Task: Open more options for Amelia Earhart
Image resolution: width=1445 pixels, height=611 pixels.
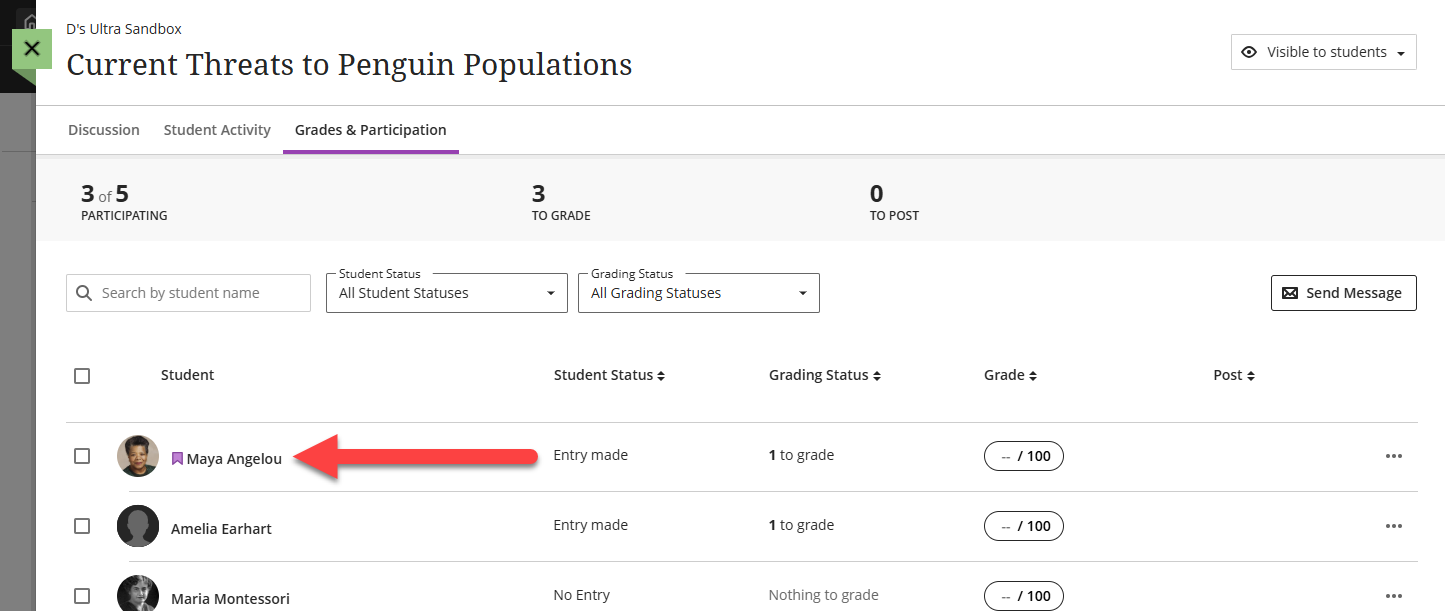Action: click(x=1393, y=526)
